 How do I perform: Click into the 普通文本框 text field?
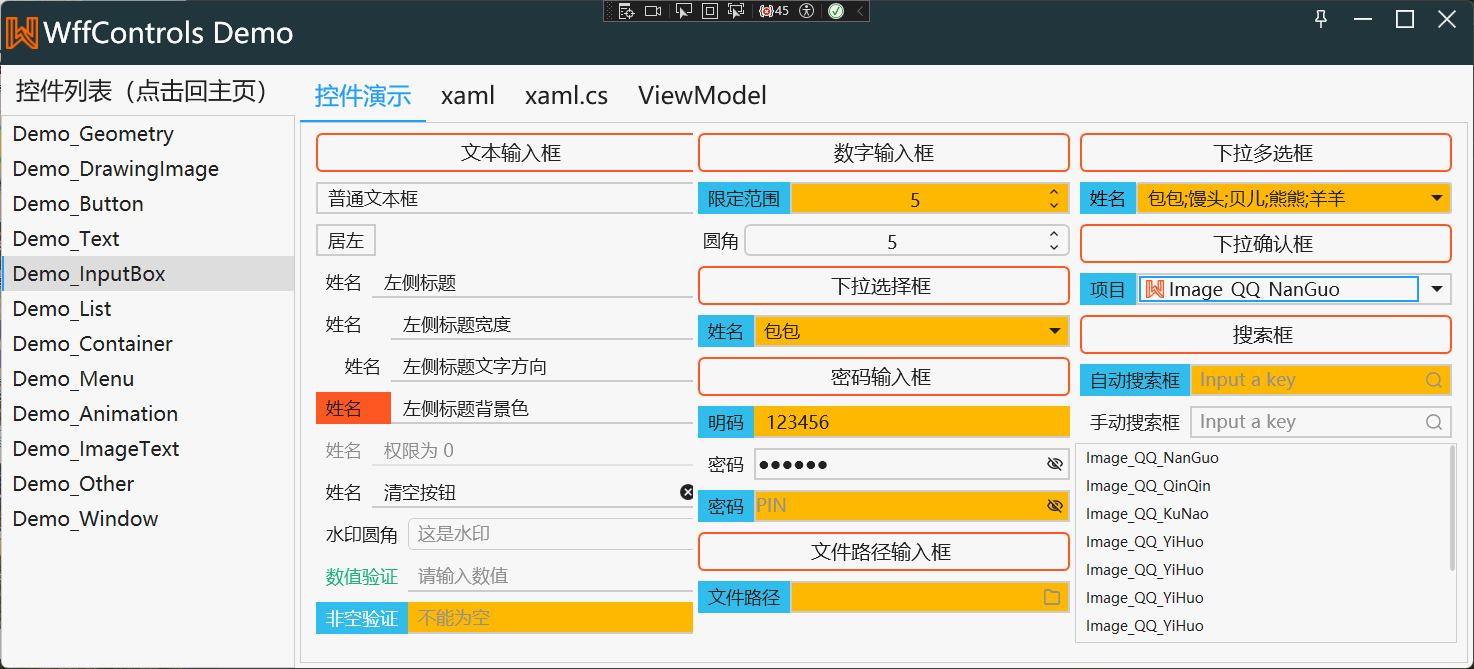coord(505,198)
